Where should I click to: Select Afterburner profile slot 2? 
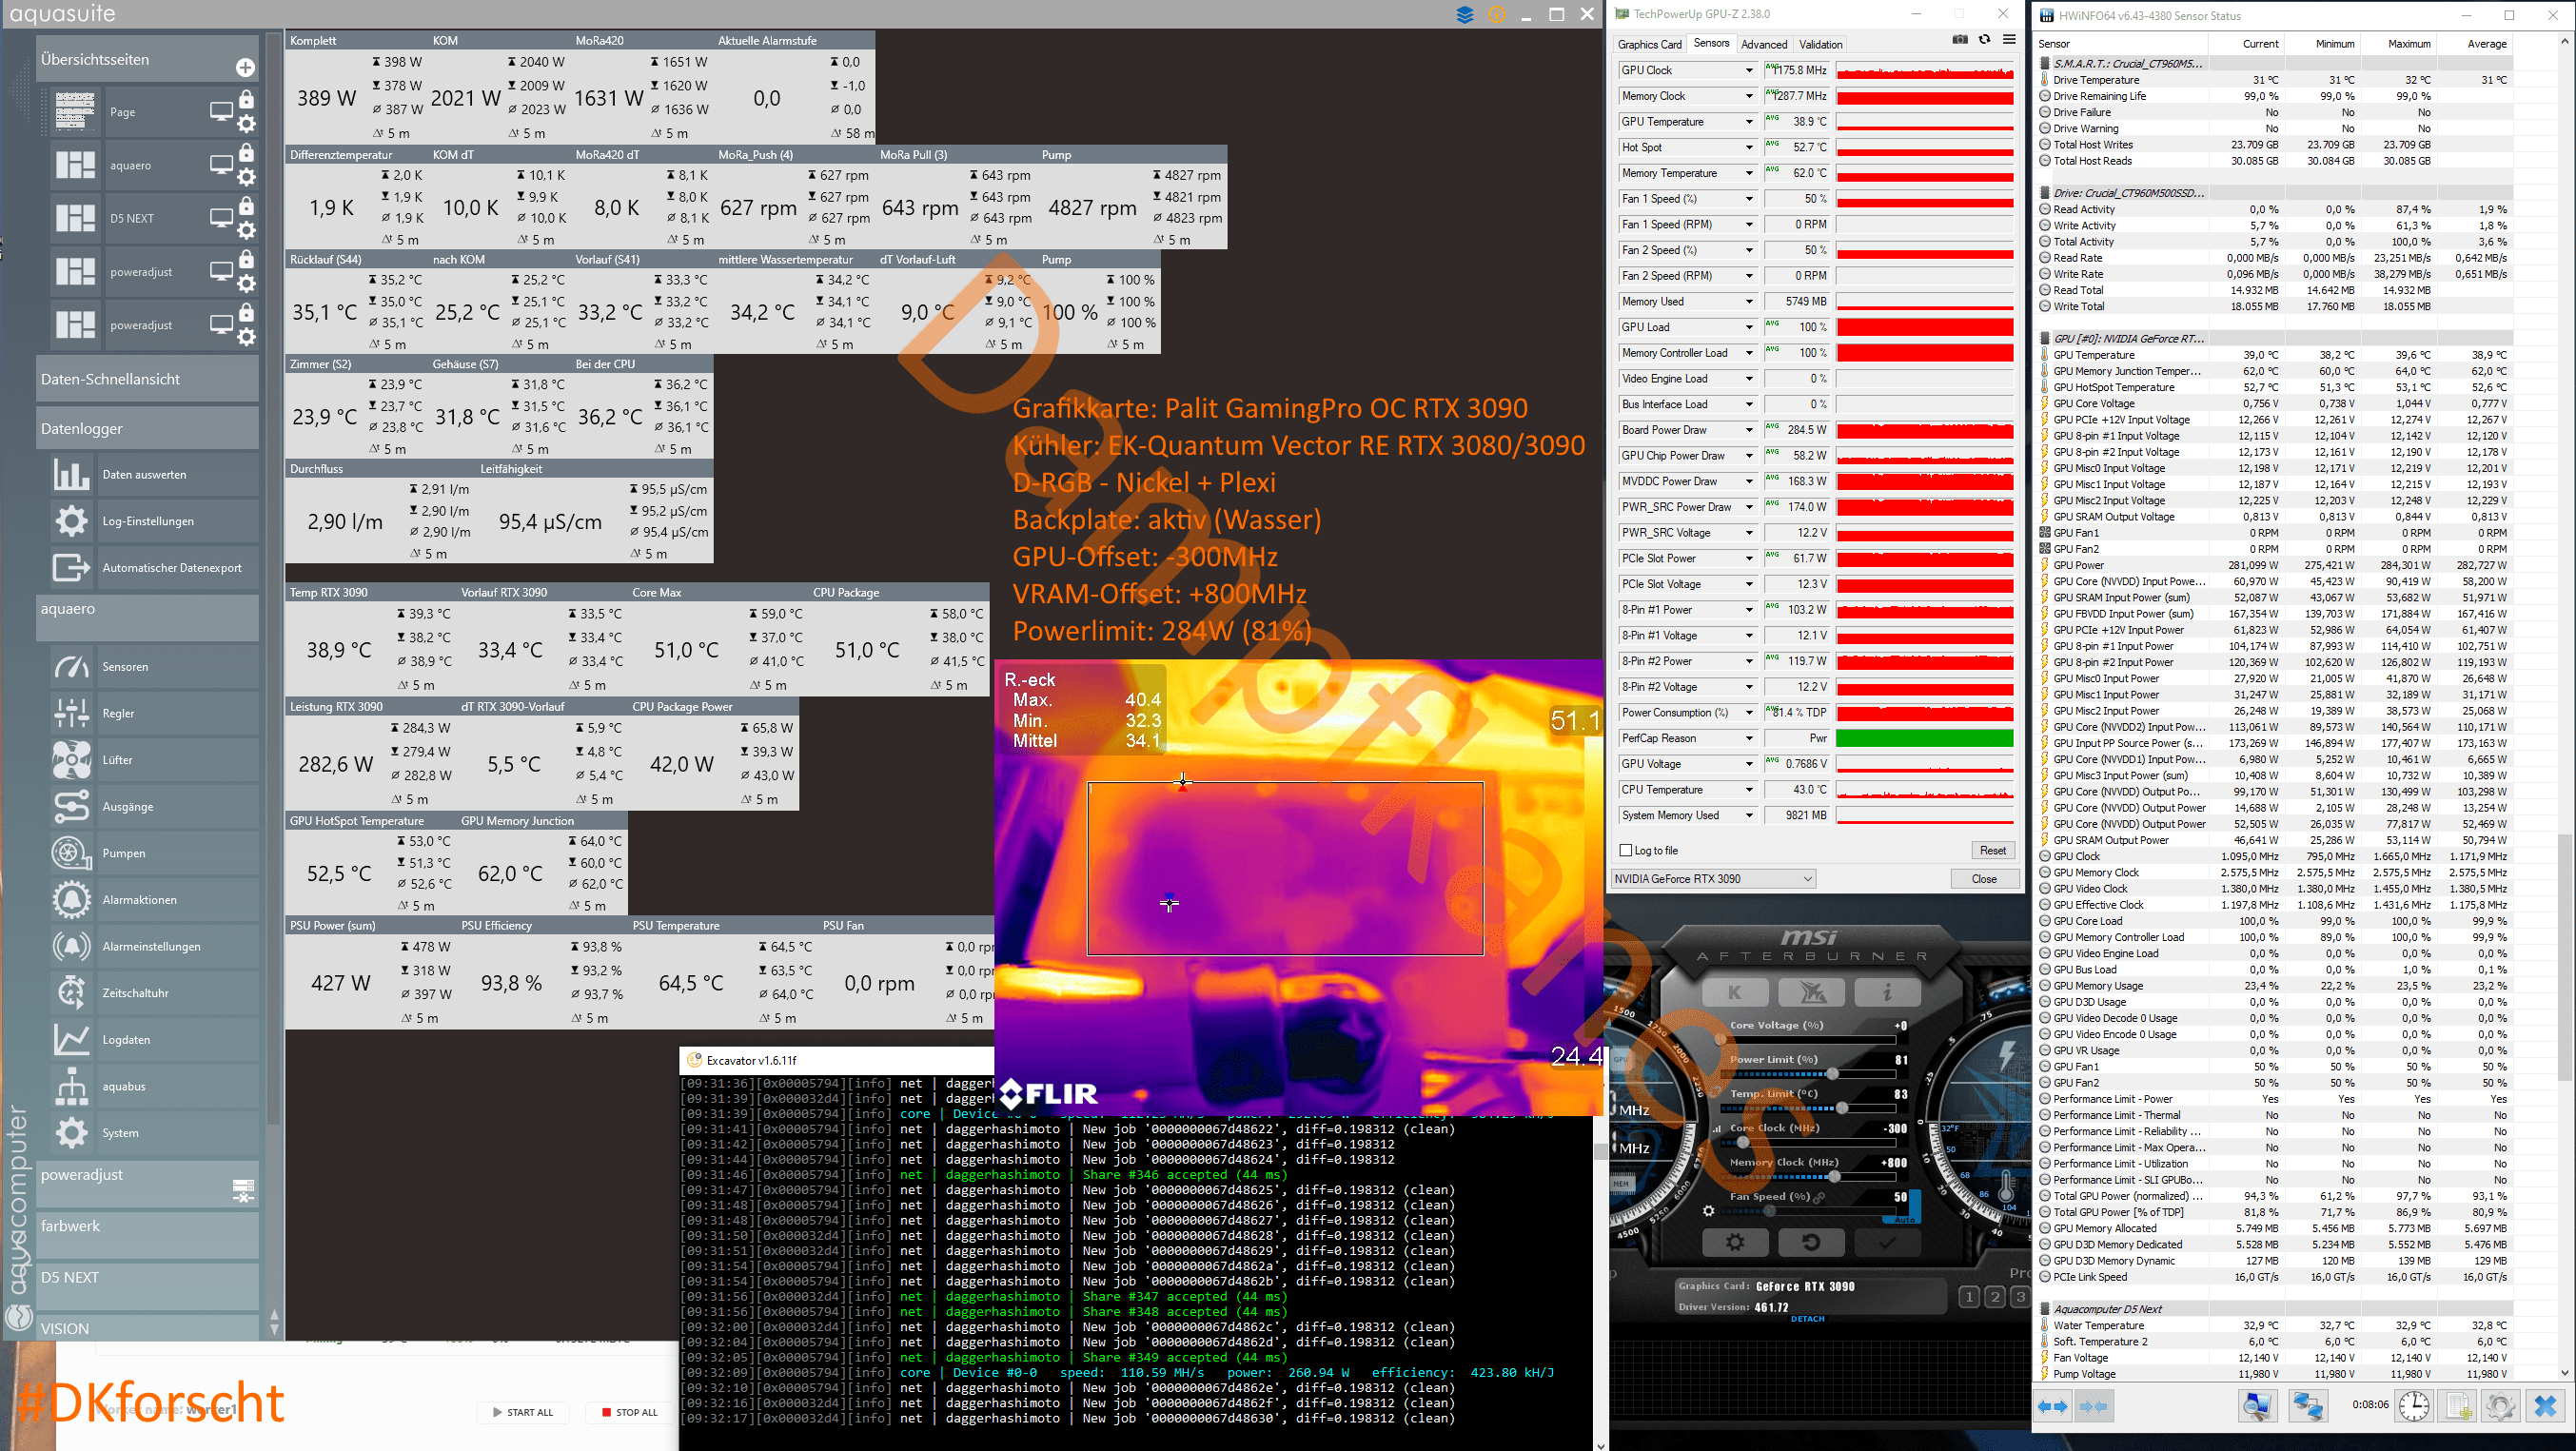(x=1994, y=1297)
